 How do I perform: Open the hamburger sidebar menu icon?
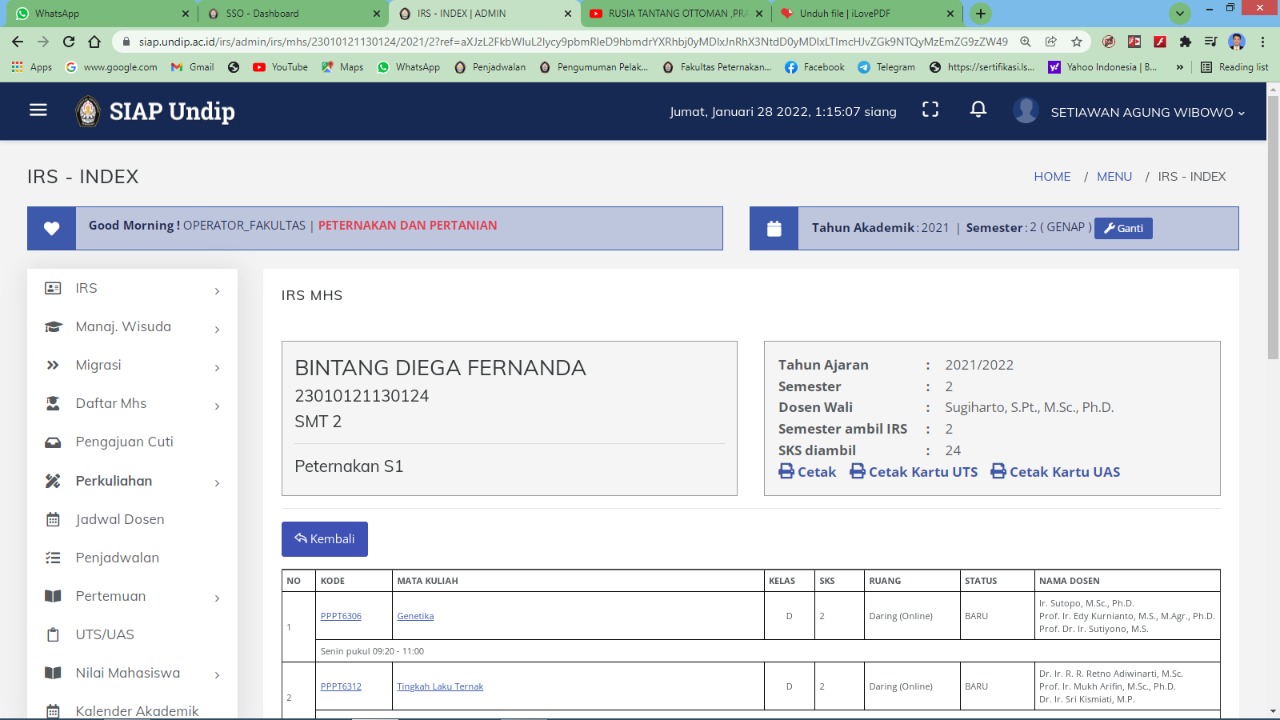click(38, 111)
